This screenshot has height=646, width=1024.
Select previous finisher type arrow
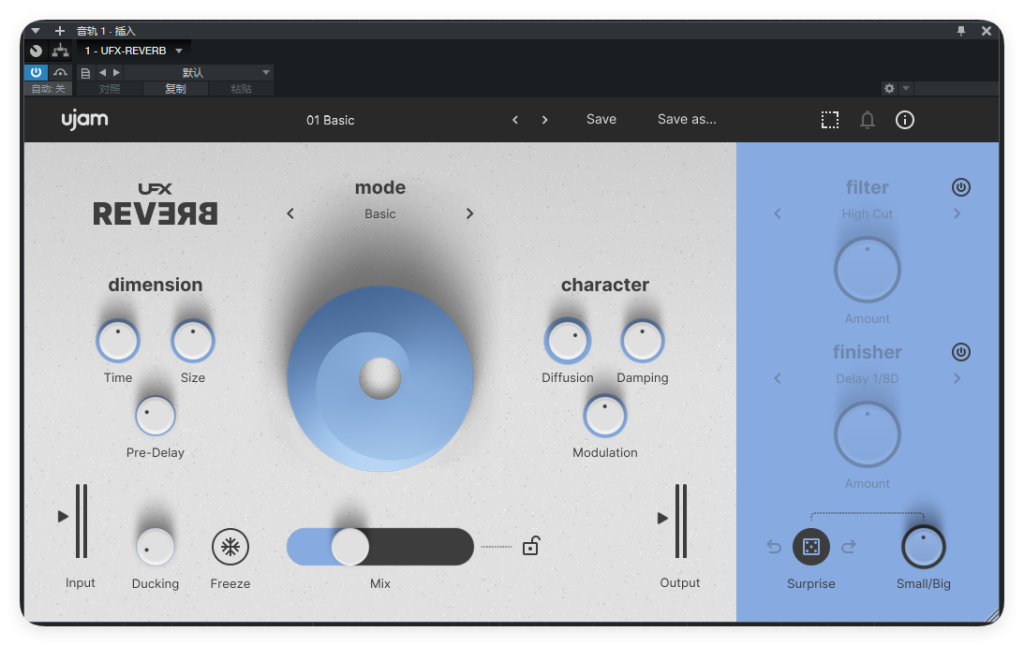[777, 378]
